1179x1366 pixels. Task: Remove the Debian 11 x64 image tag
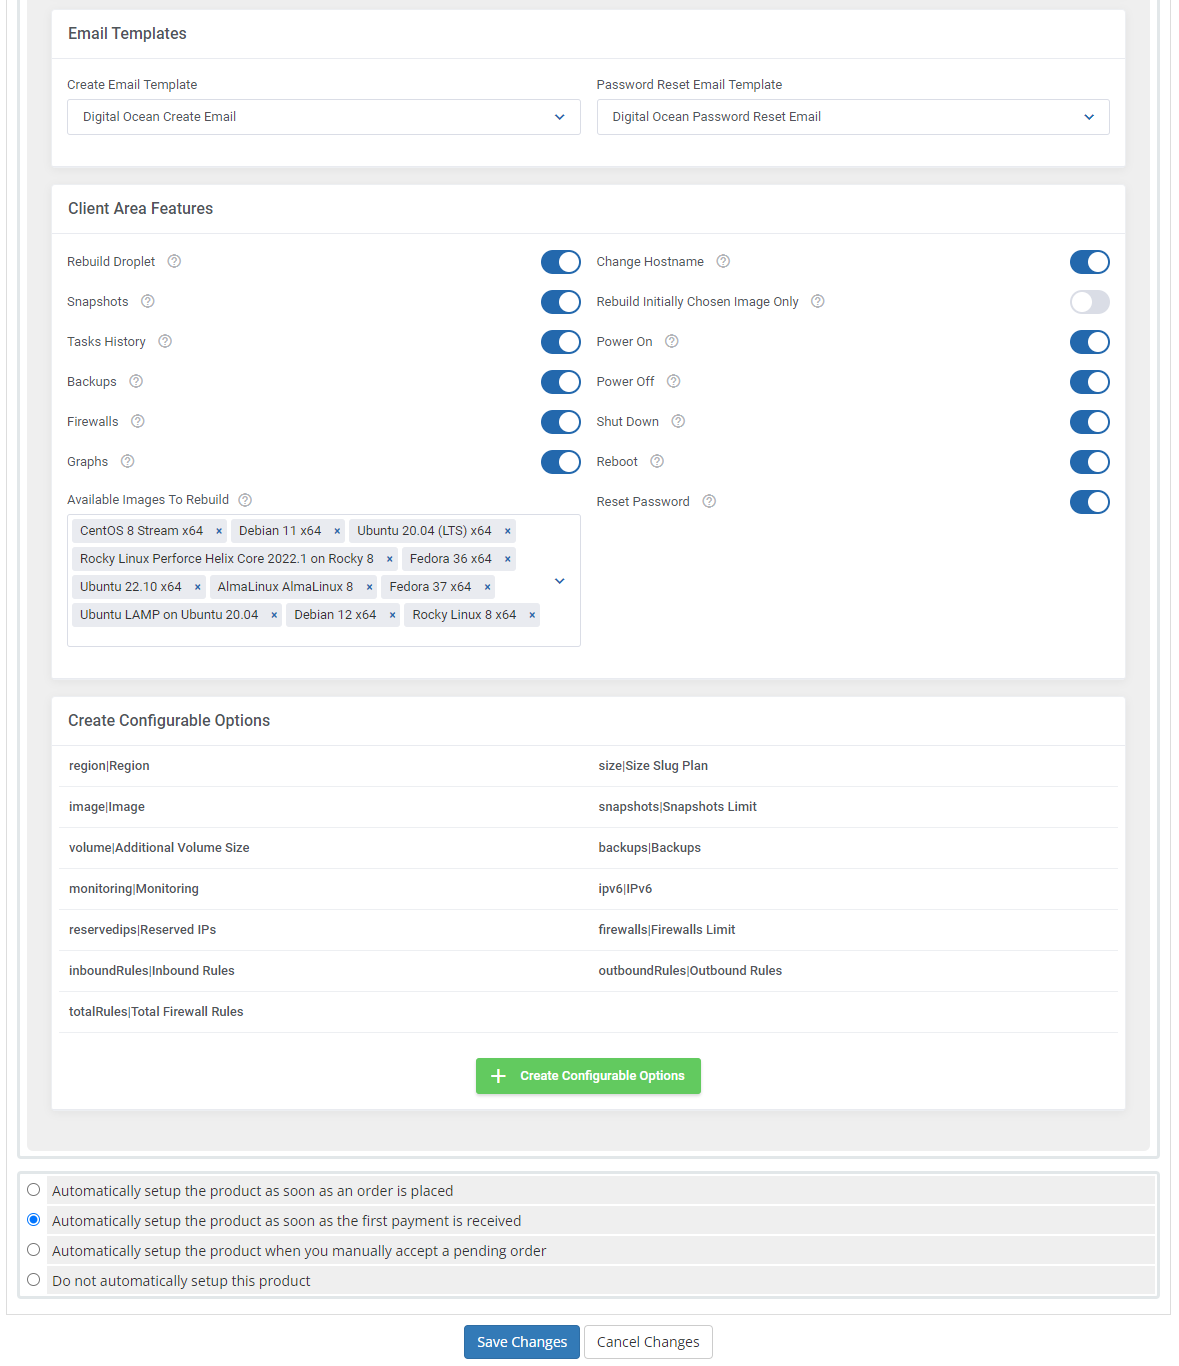(337, 530)
